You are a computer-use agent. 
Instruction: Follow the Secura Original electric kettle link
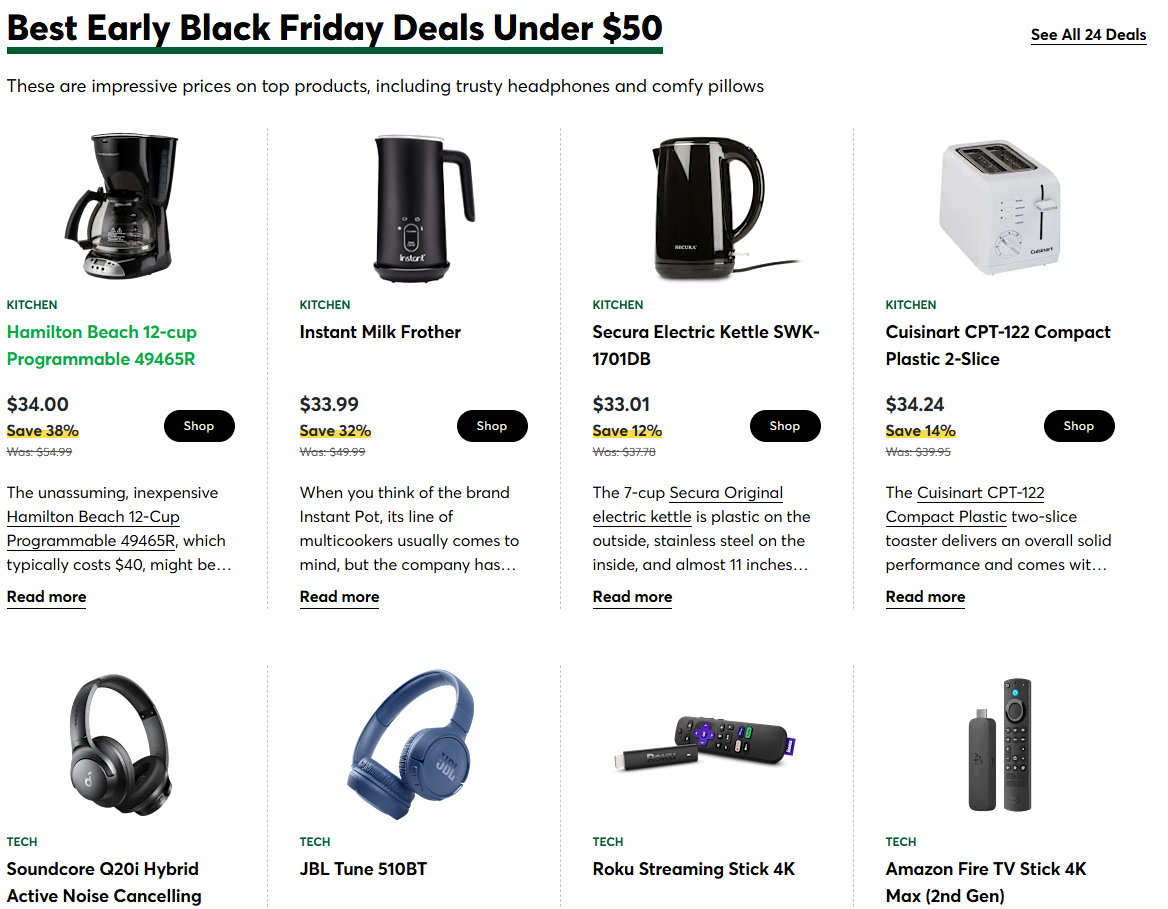point(725,493)
